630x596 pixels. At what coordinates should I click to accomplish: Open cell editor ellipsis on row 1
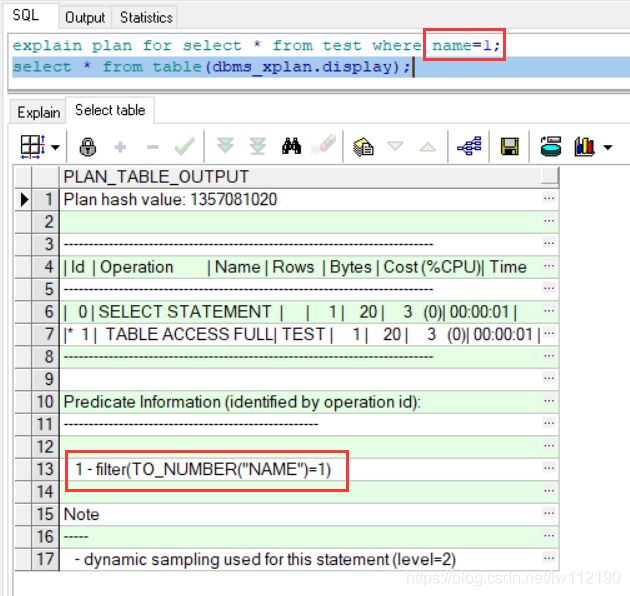coord(549,199)
